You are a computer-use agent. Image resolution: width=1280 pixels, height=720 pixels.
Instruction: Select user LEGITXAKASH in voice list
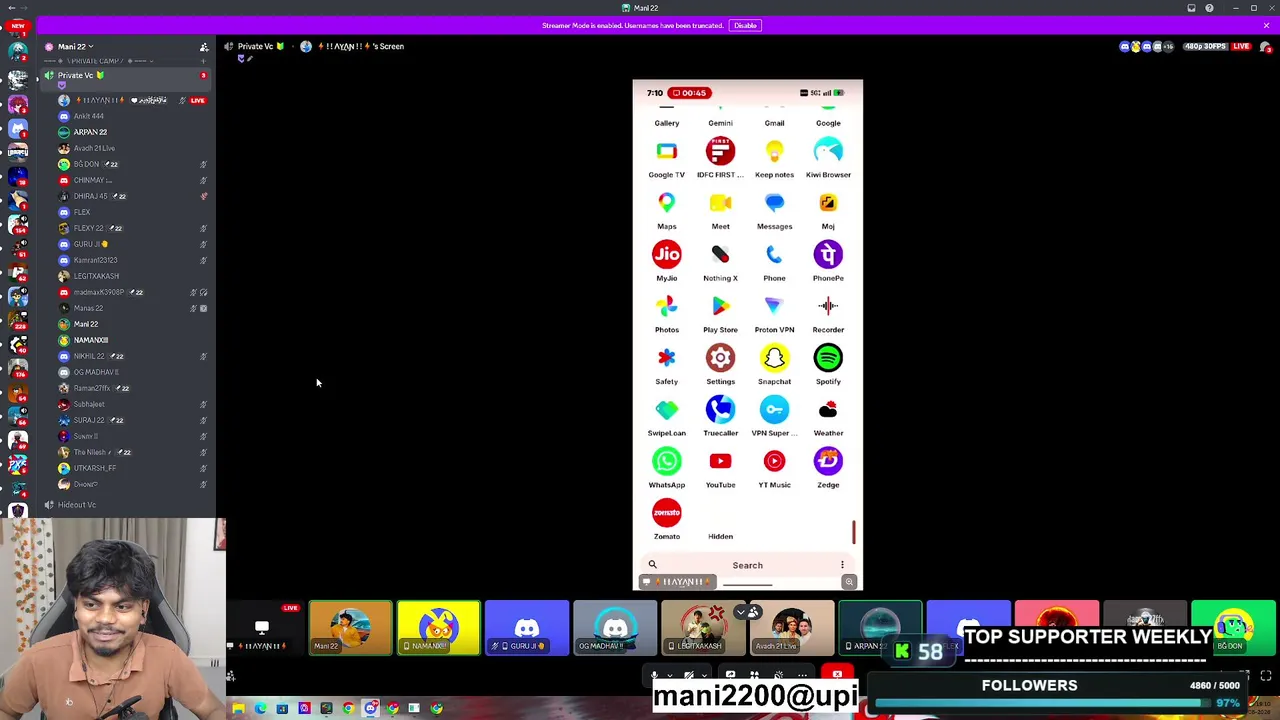[x=96, y=276]
